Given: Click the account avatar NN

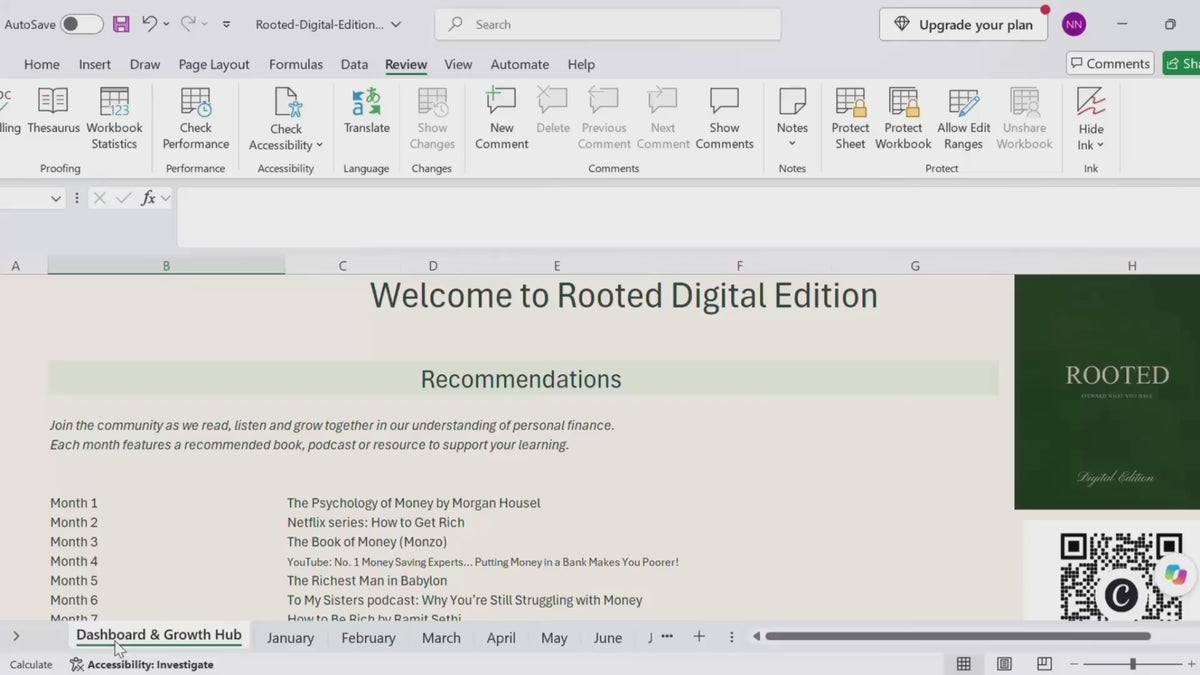Looking at the screenshot, I should pos(1074,24).
